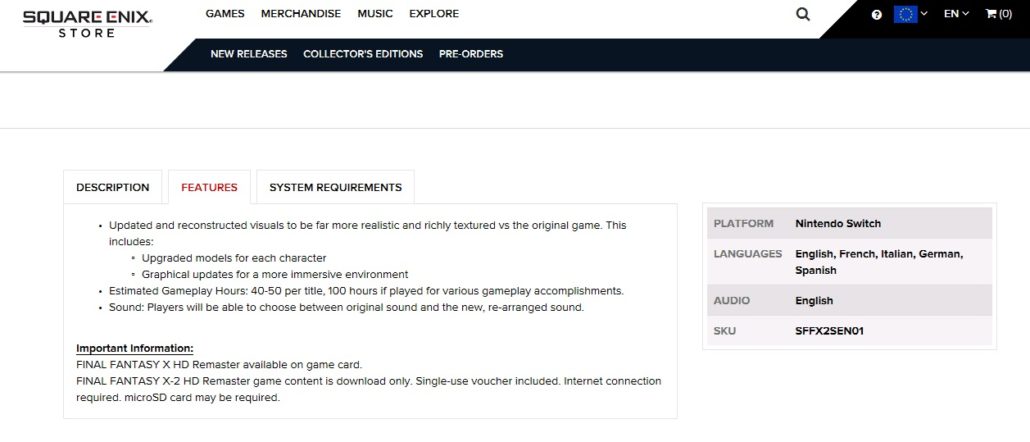The height and width of the screenshot is (442, 1030).
Task: Click the SKU value 'SFFX2SEN01'
Action: pos(829,331)
